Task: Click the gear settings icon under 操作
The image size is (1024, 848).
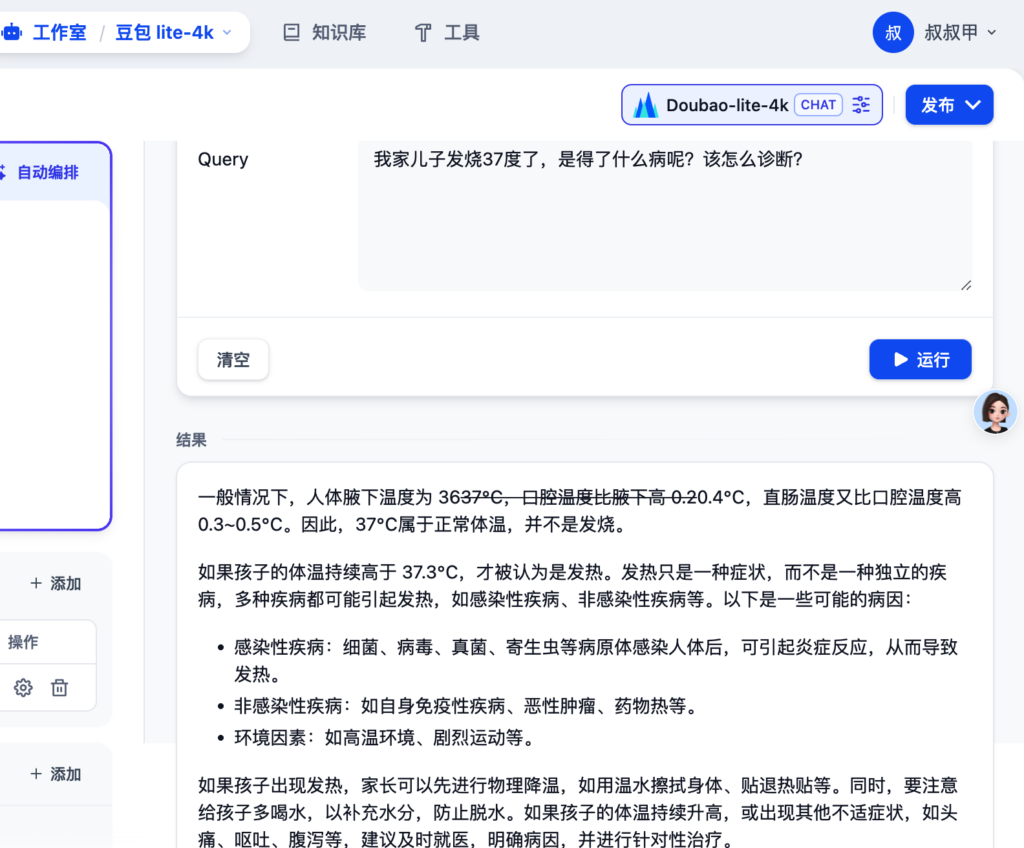Action: (23, 687)
